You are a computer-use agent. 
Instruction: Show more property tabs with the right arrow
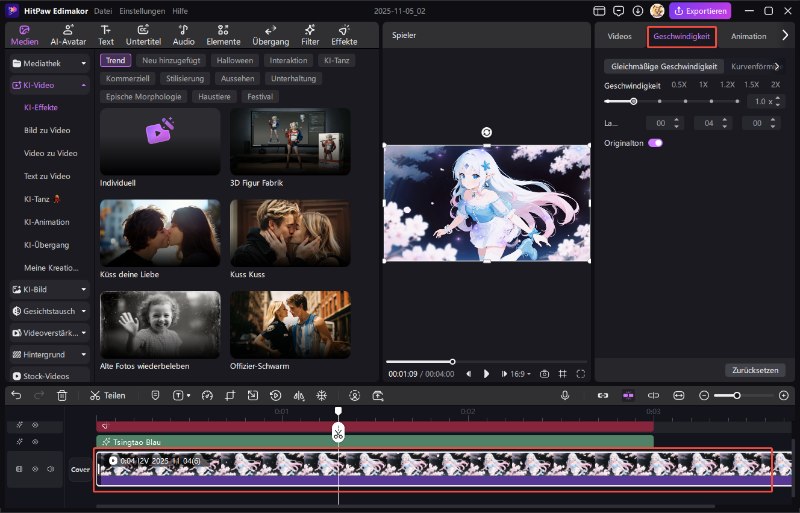tap(785, 35)
